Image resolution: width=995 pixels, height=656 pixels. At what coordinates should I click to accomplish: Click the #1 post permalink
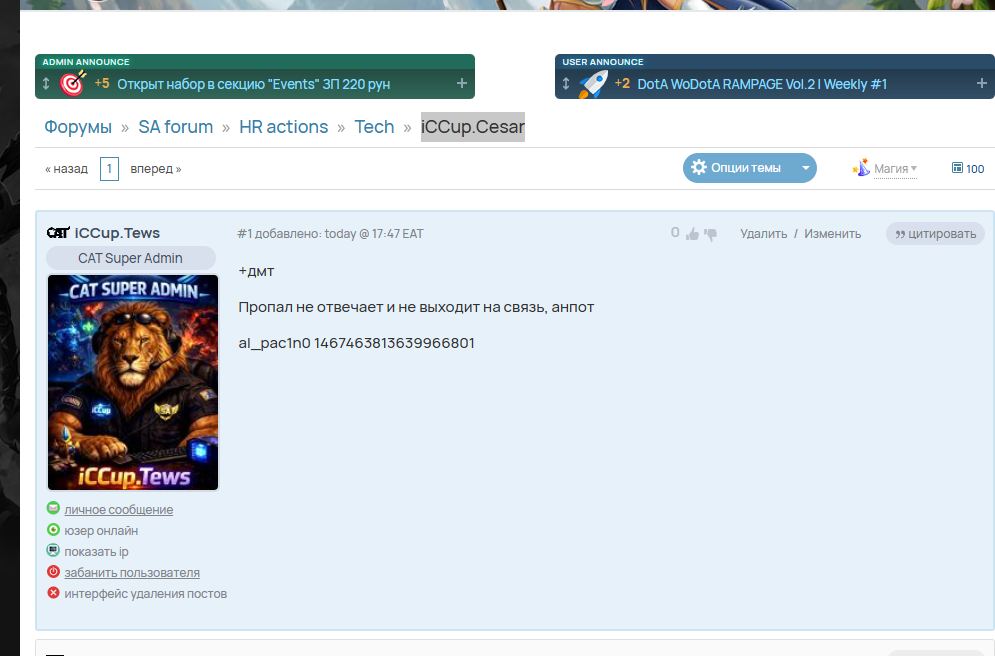tap(244, 233)
